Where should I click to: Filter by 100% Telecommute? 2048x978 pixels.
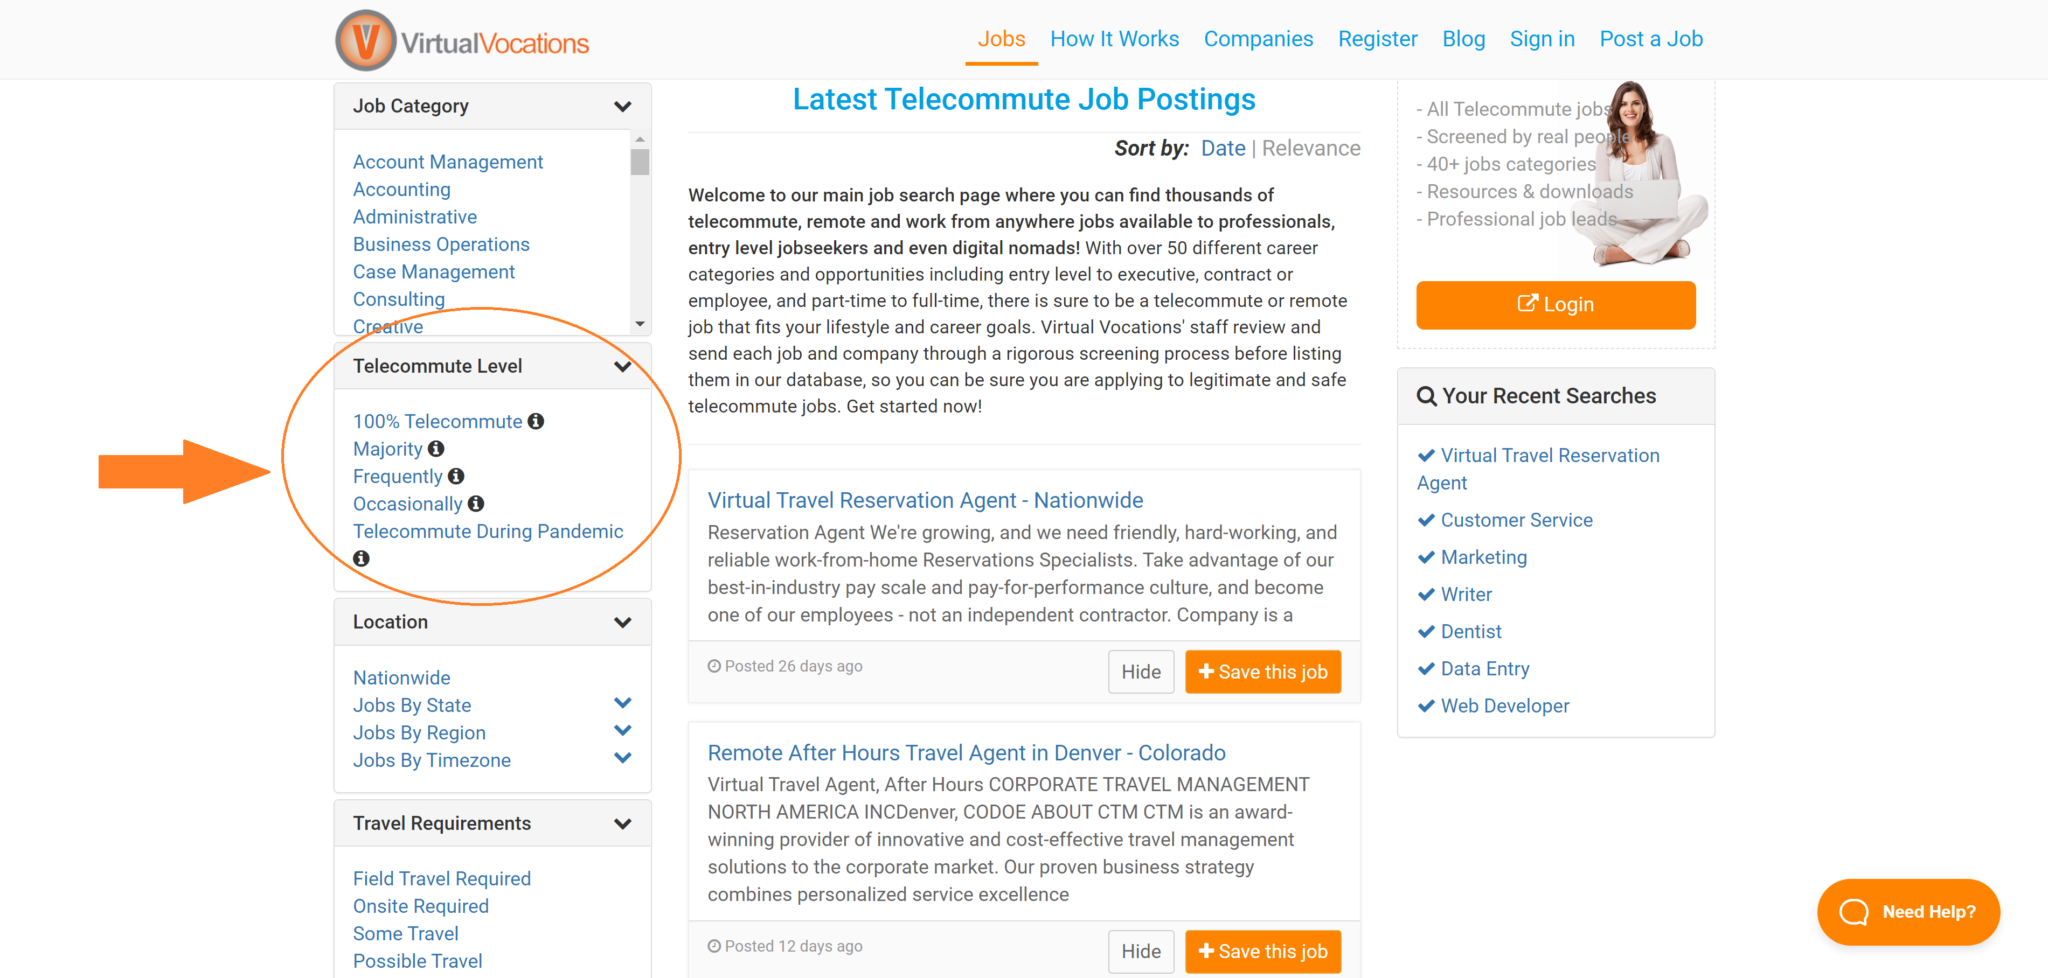click(x=437, y=421)
